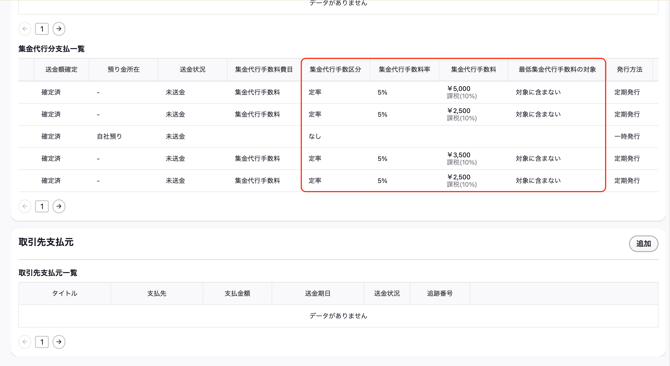Select page 1 above 集金代行分支払一覧 heading

(42, 29)
